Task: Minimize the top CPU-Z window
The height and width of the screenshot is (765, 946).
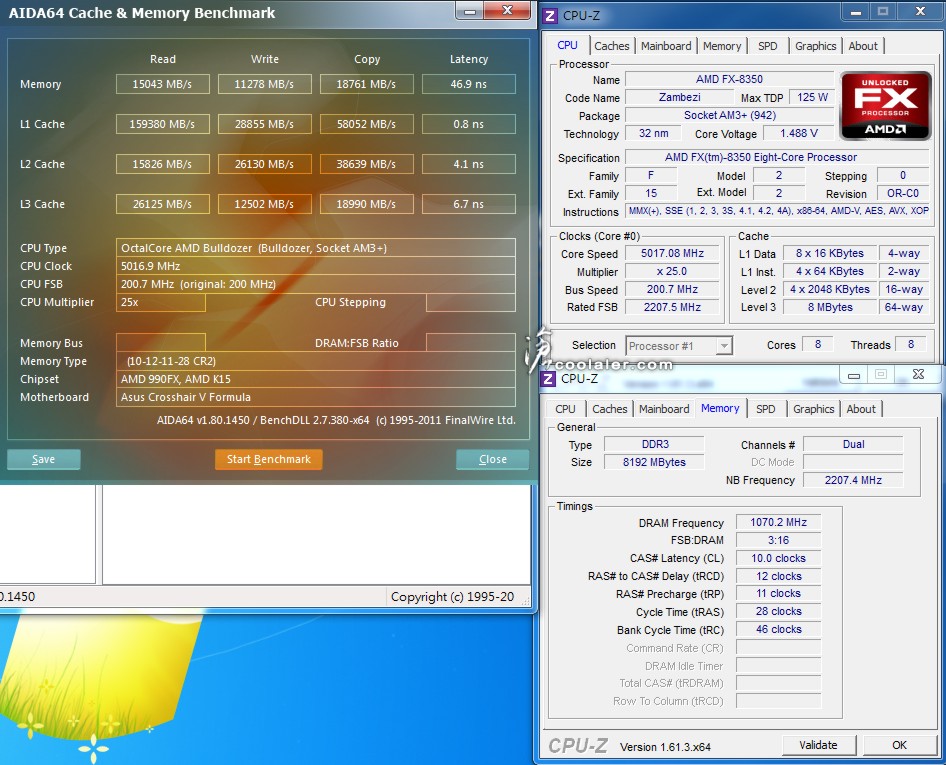Action: click(x=855, y=12)
